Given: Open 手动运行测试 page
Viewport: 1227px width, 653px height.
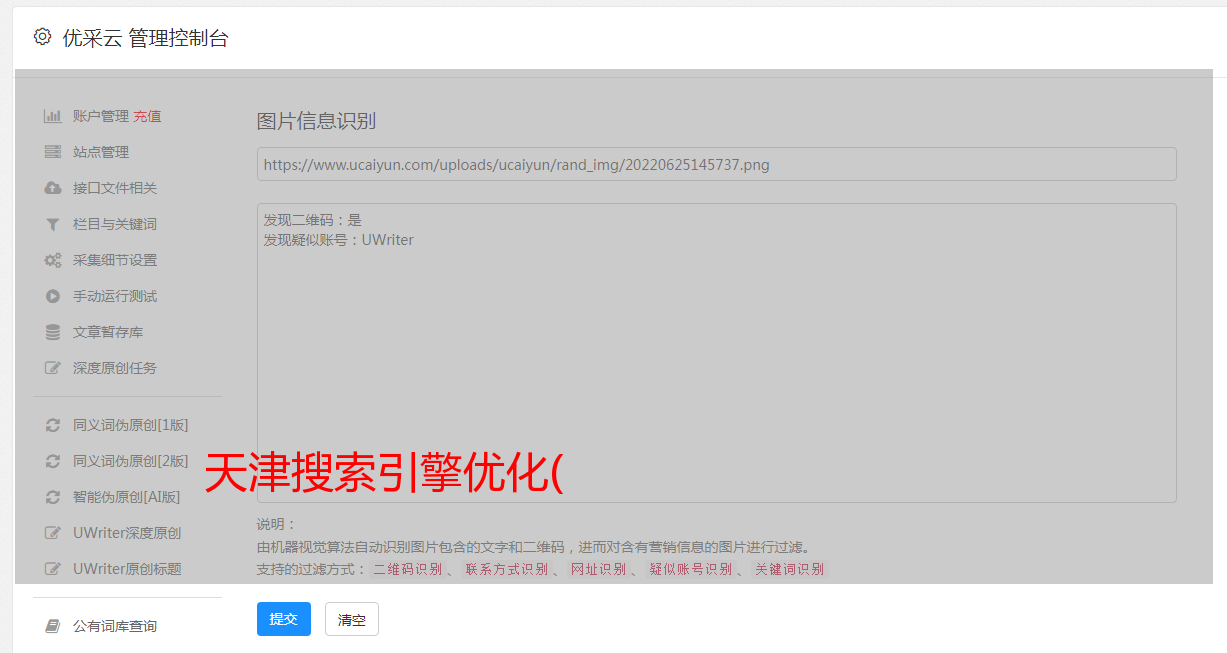Looking at the screenshot, I should tap(115, 296).
